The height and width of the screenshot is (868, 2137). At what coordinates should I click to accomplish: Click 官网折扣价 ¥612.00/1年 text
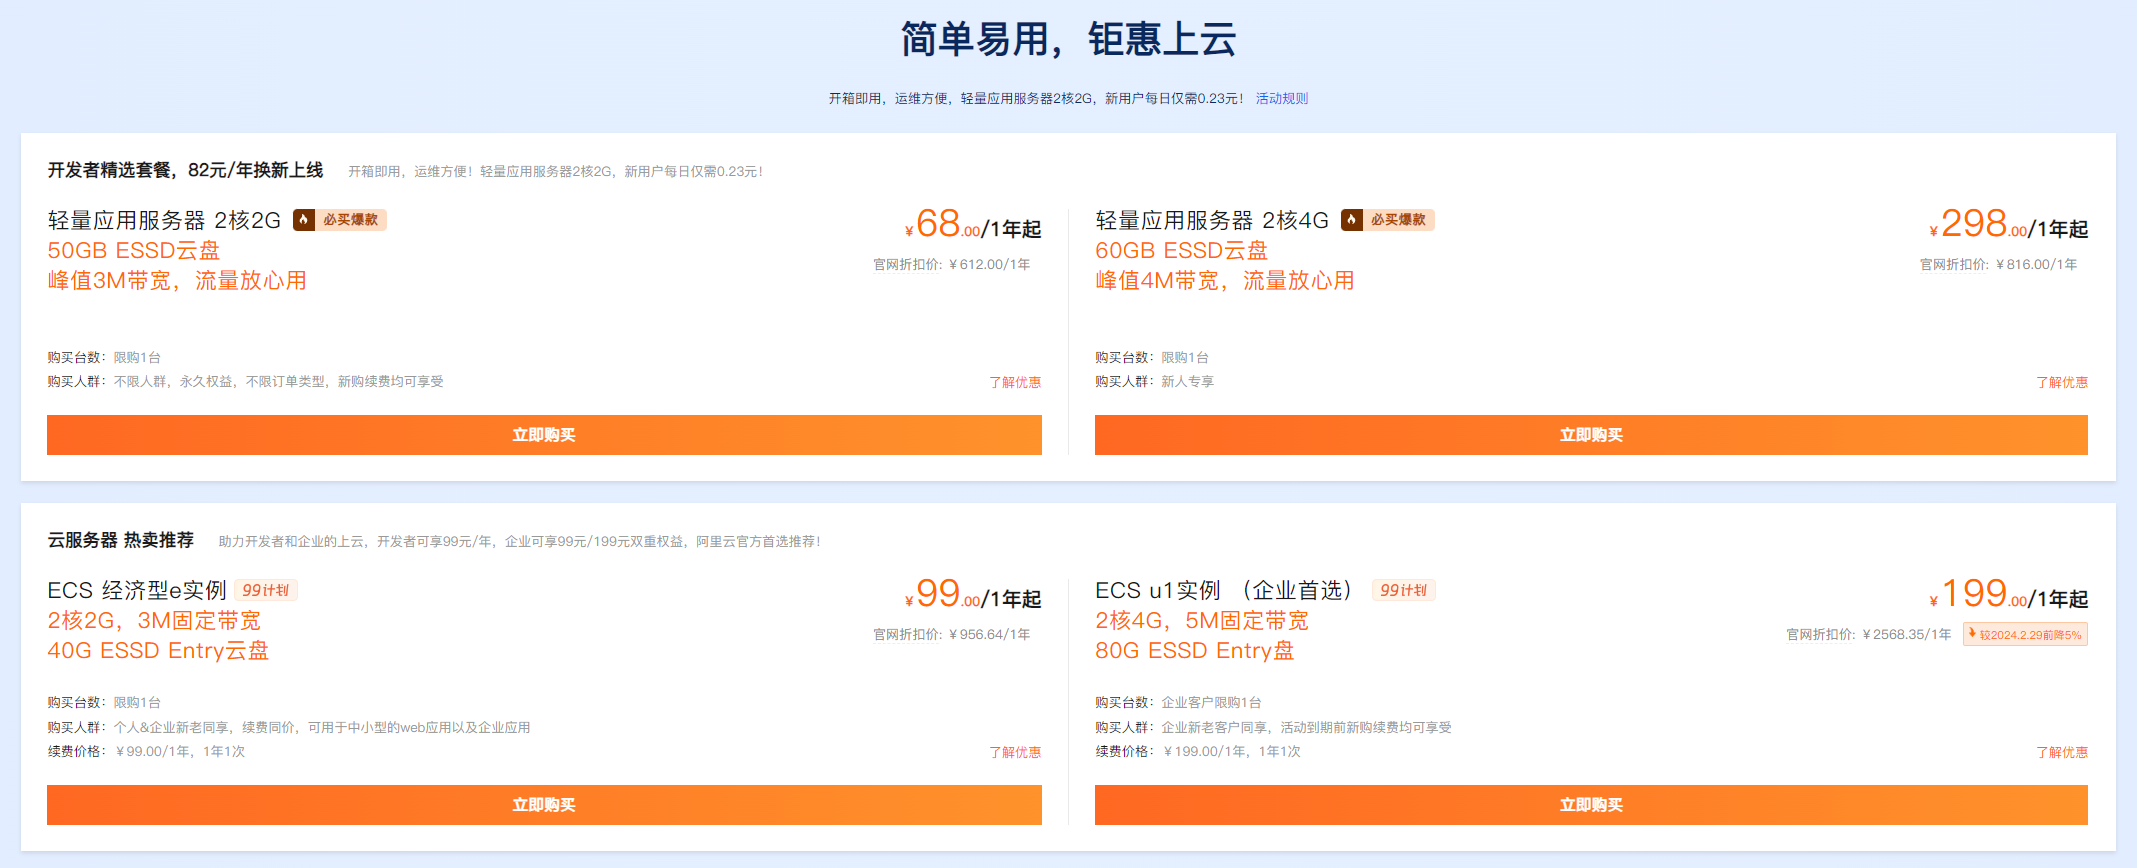tap(952, 265)
